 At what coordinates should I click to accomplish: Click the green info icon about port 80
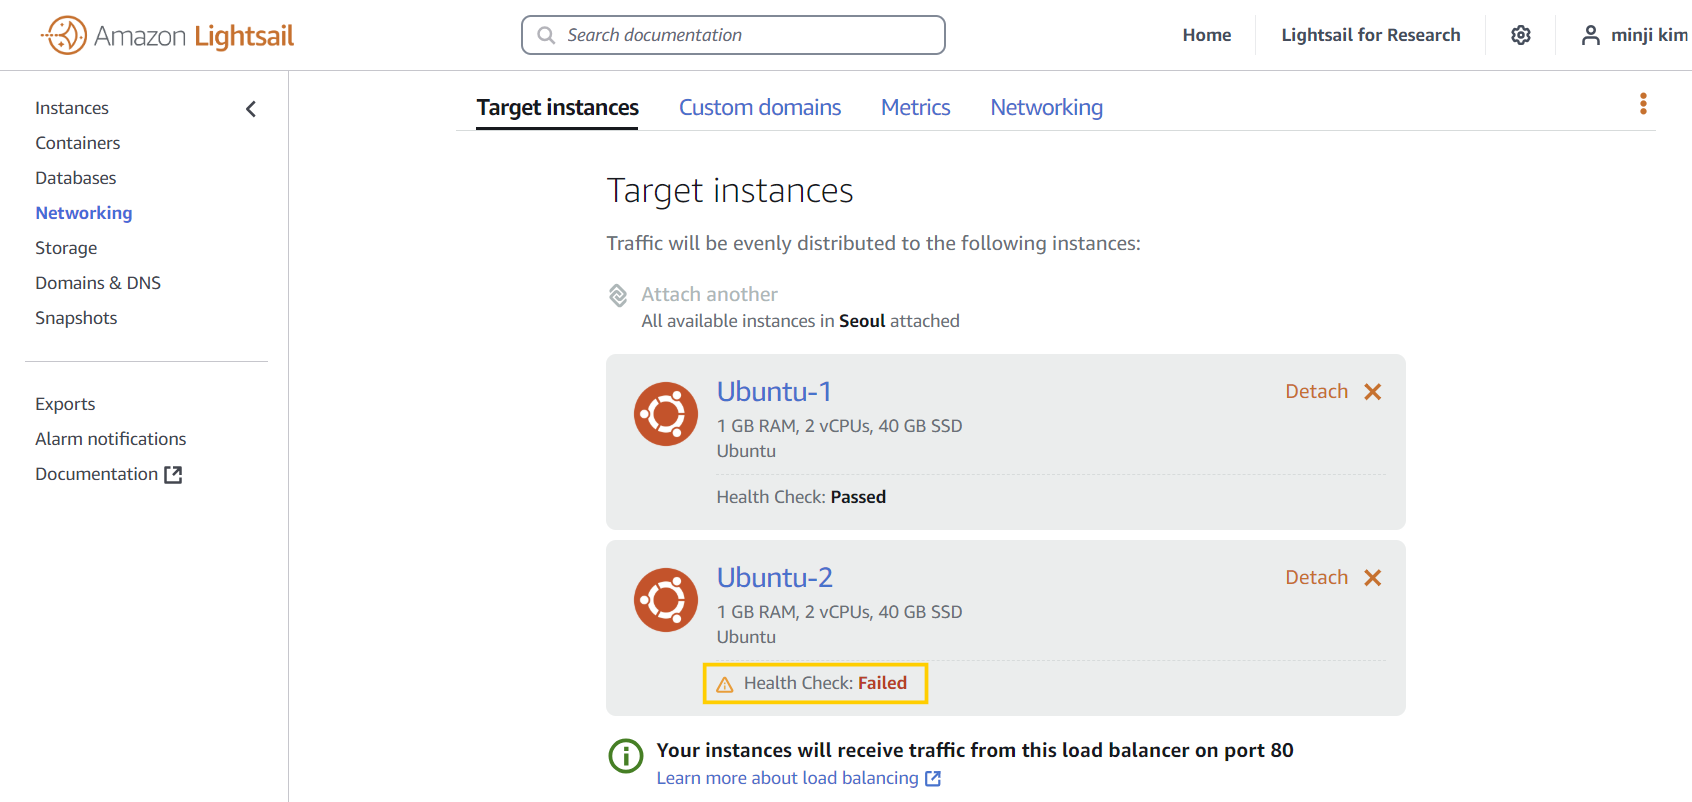click(626, 755)
